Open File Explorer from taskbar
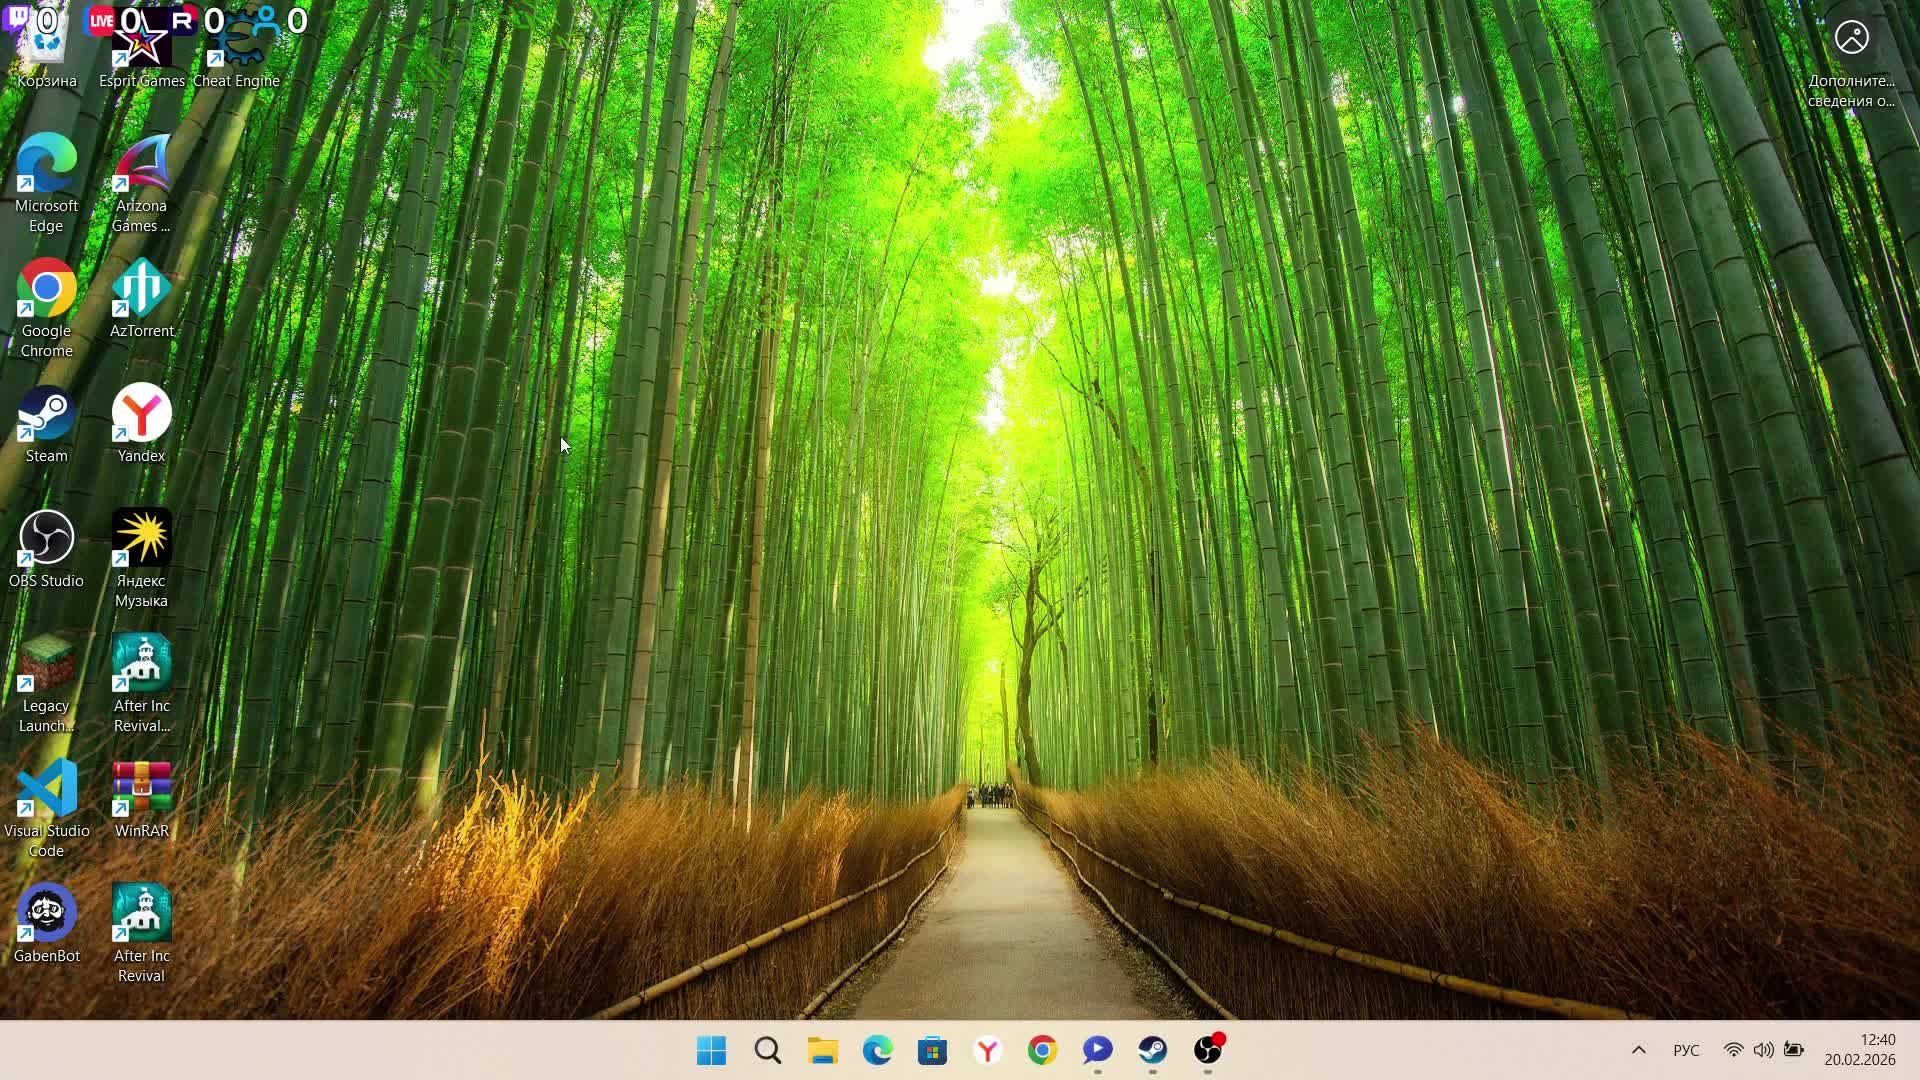The width and height of the screenshot is (1920, 1080). [x=822, y=1050]
